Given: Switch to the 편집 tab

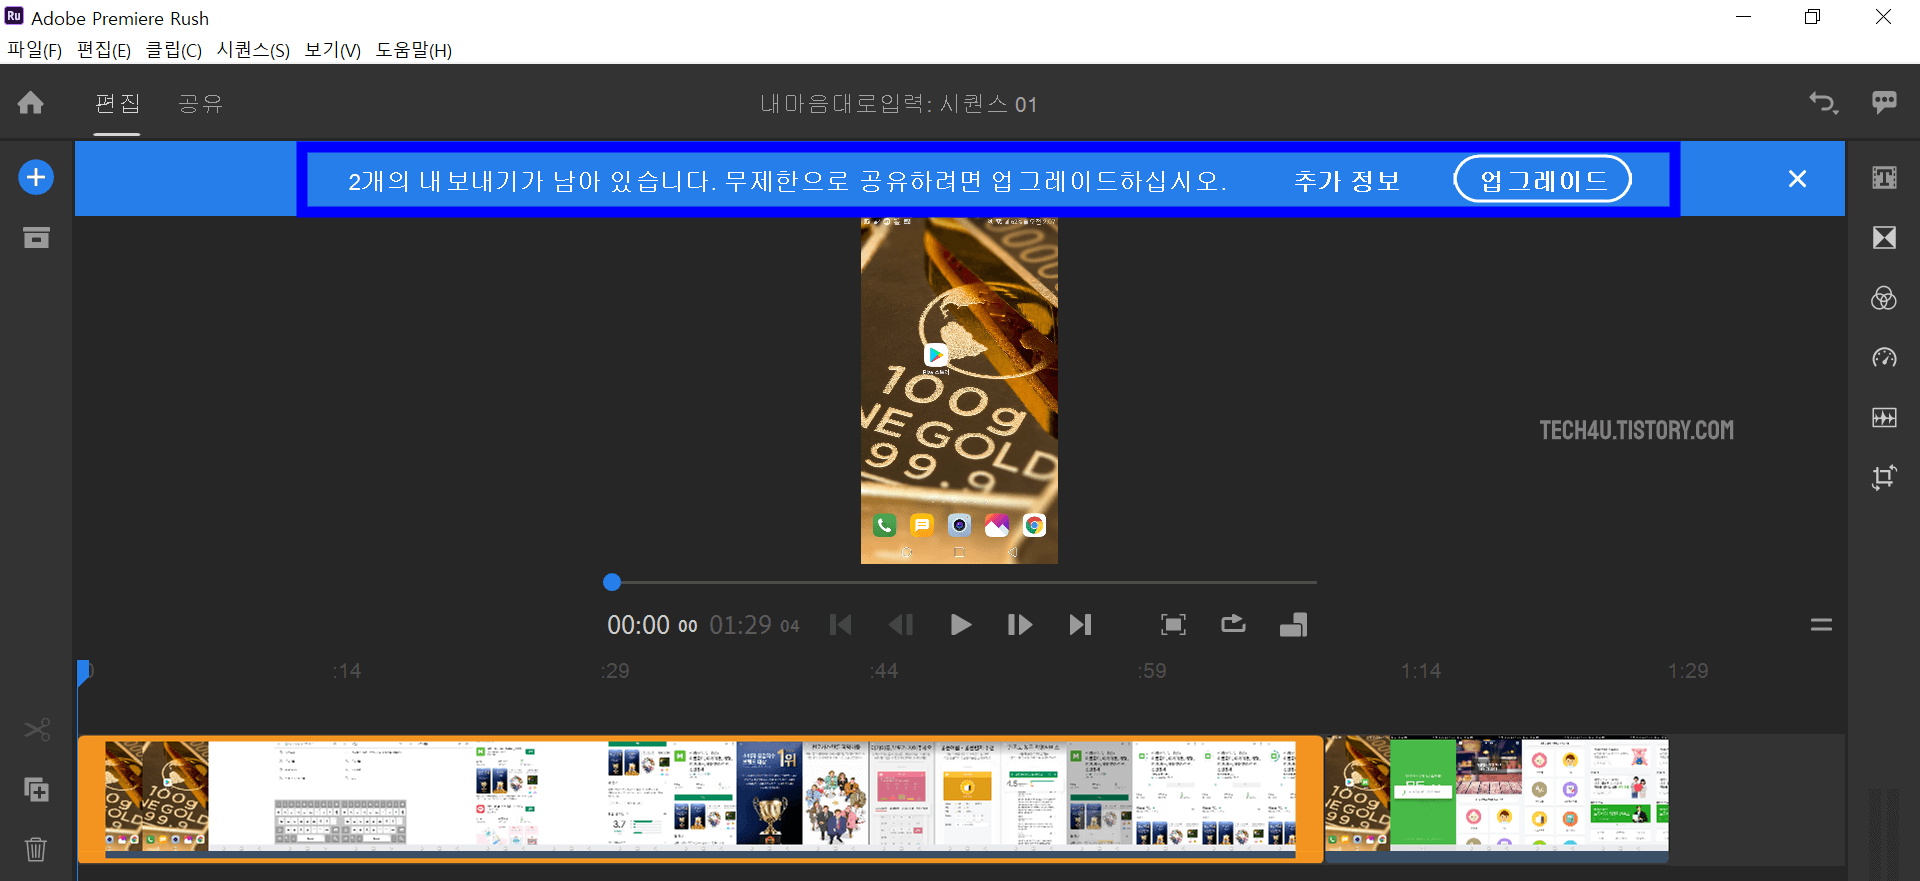Looking at the screenshot, I should (x=117, y=103).
